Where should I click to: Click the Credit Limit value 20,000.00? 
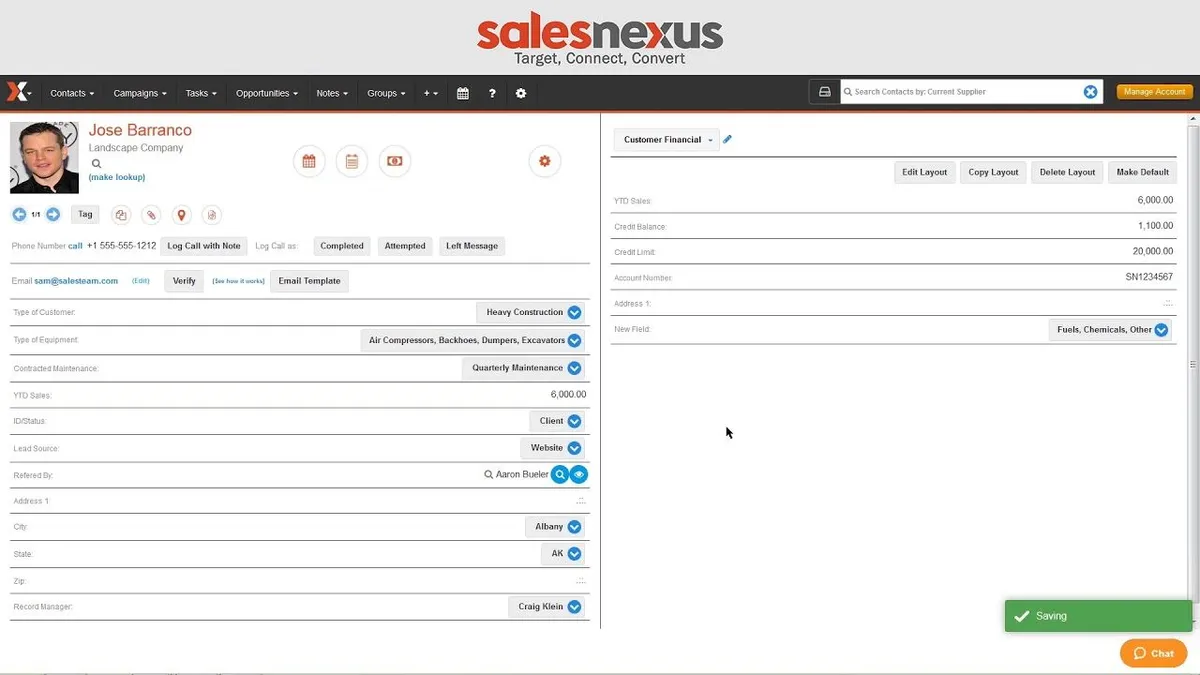point(1153,252)
